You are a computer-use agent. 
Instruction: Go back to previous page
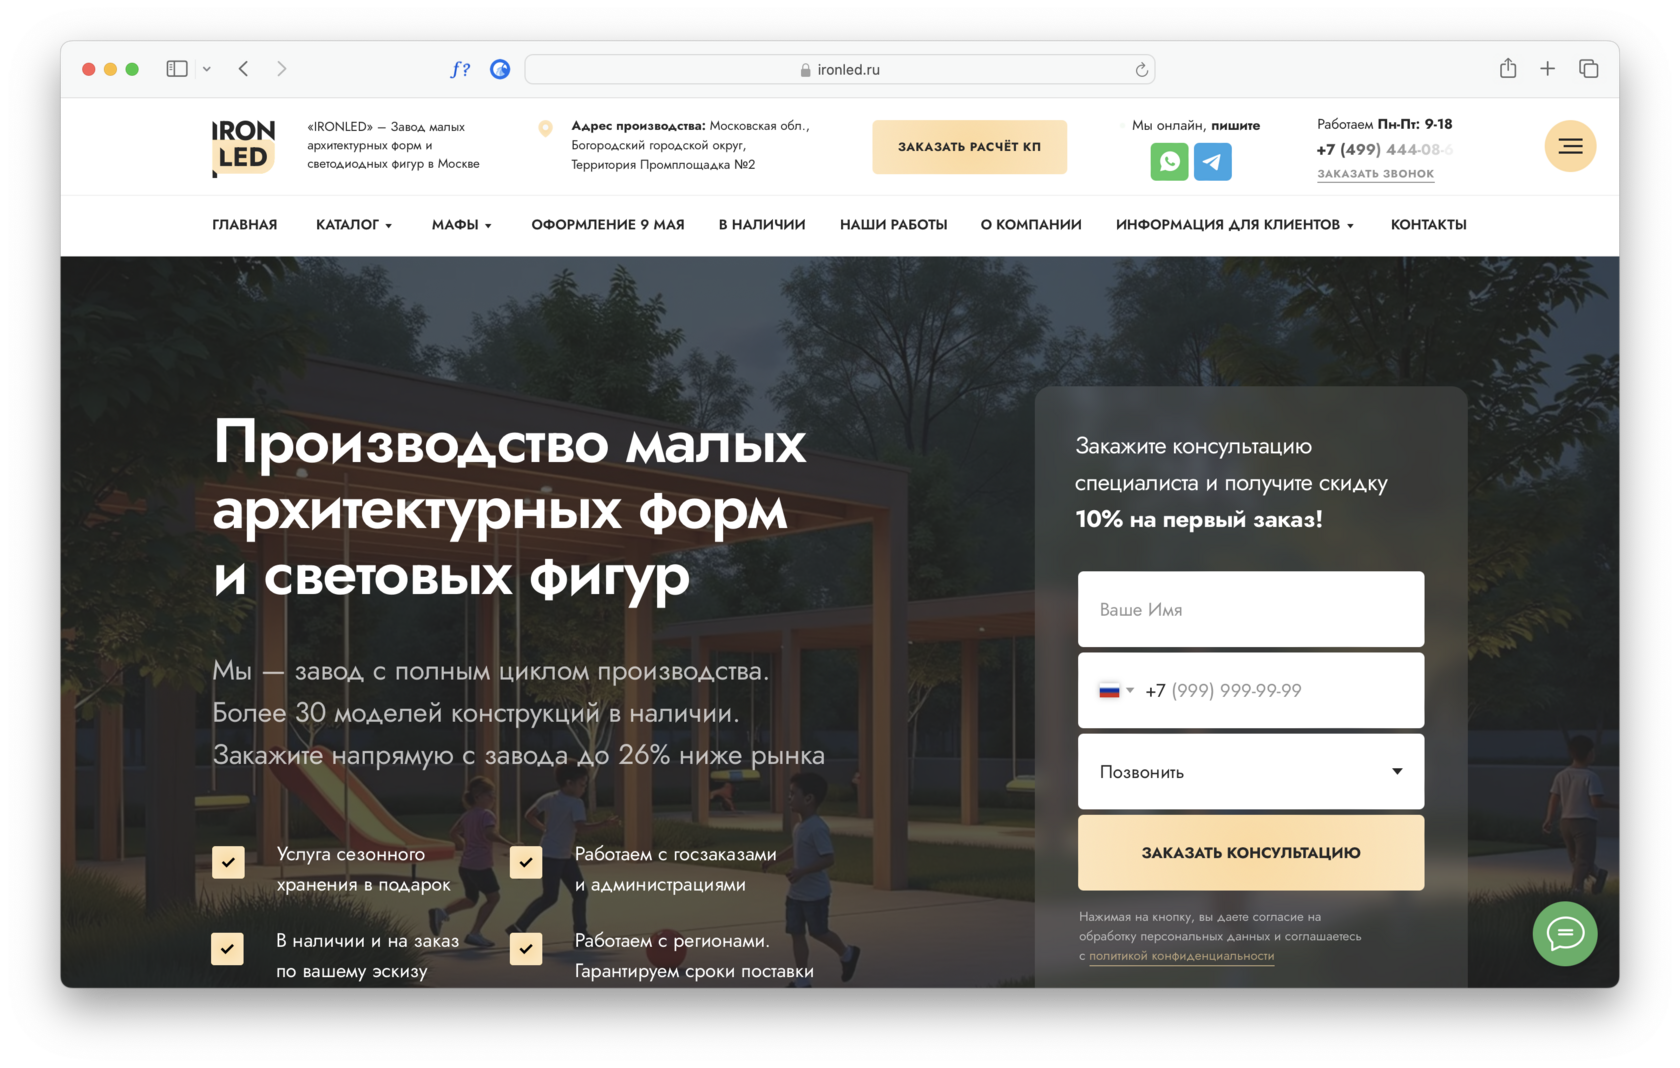tap(244, 69)
